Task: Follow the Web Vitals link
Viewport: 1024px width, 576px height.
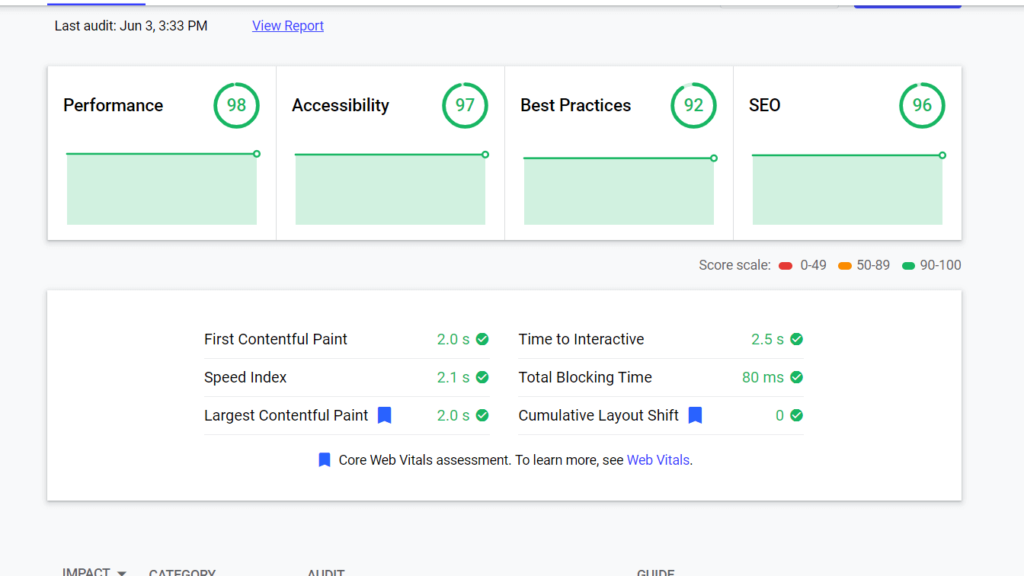Action: tap(658, 460)
